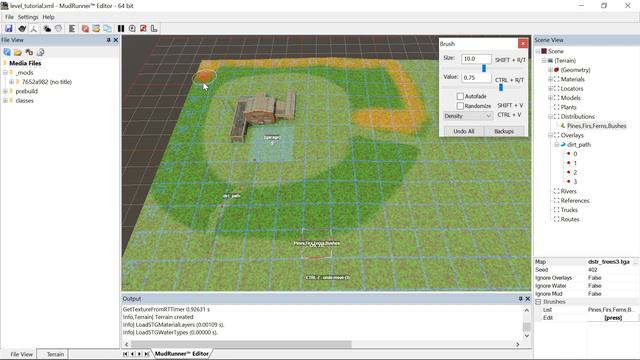Expand the Materials node

pos(550,79)
